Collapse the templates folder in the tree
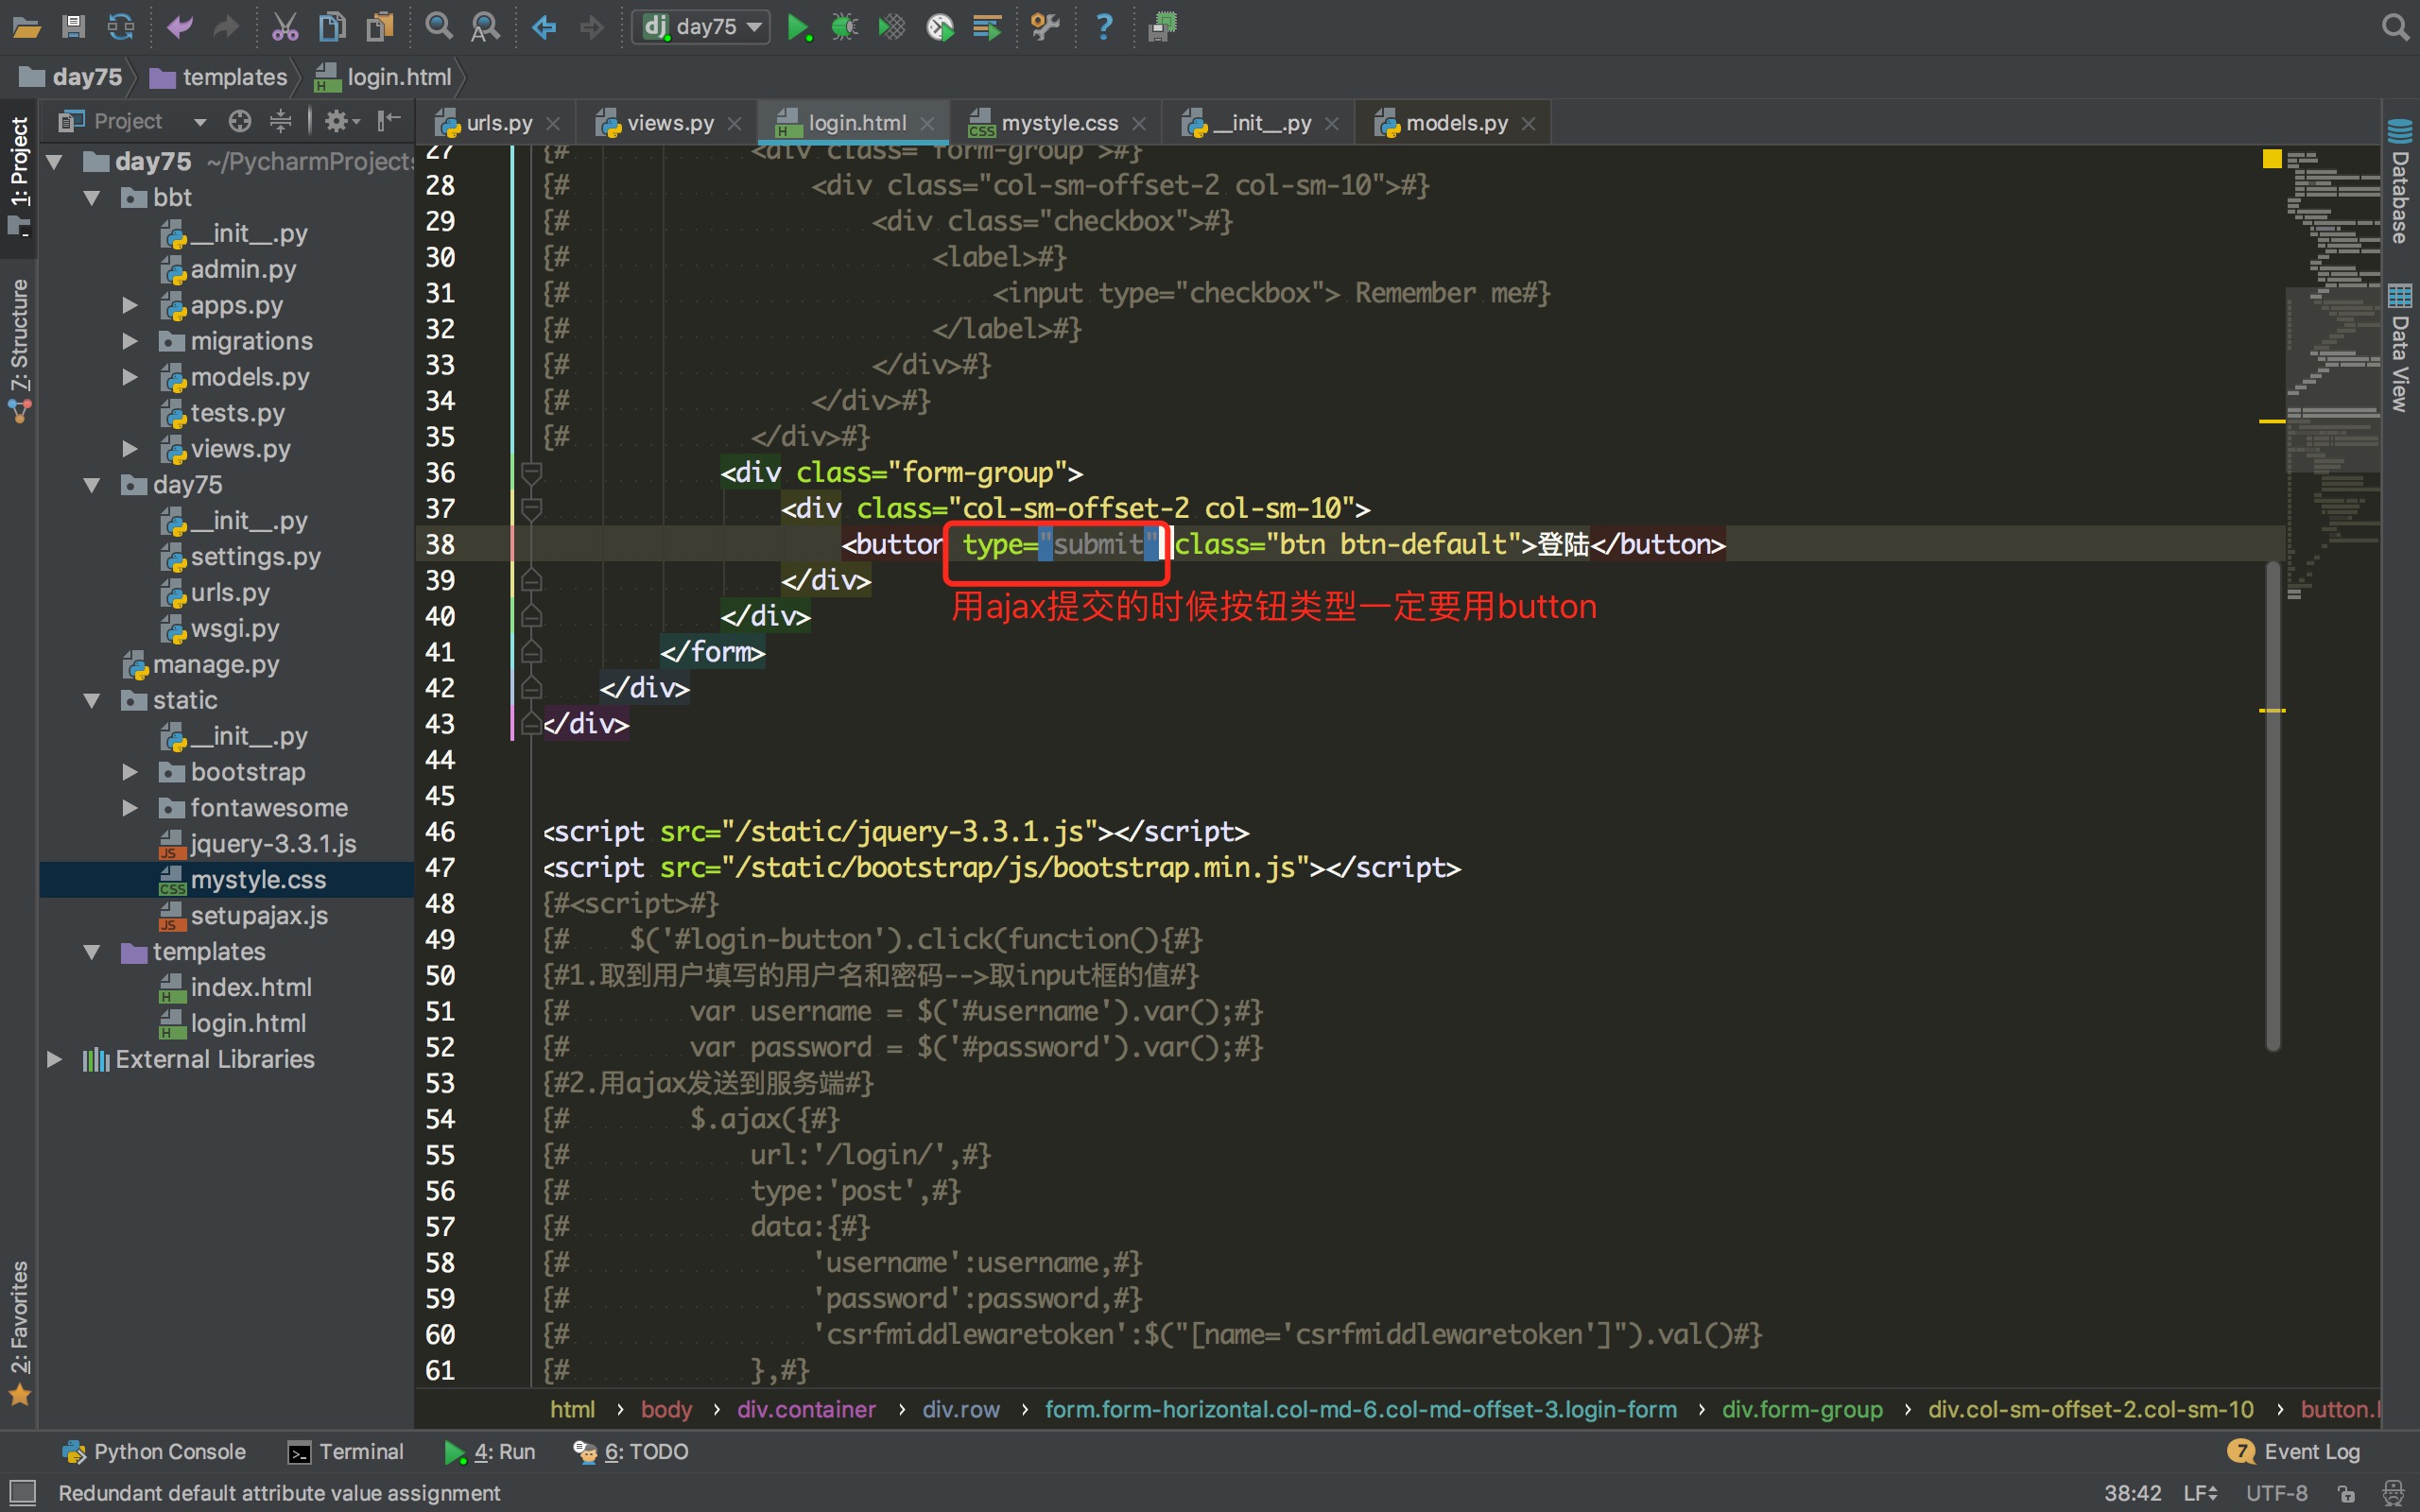 pos(92,951)
